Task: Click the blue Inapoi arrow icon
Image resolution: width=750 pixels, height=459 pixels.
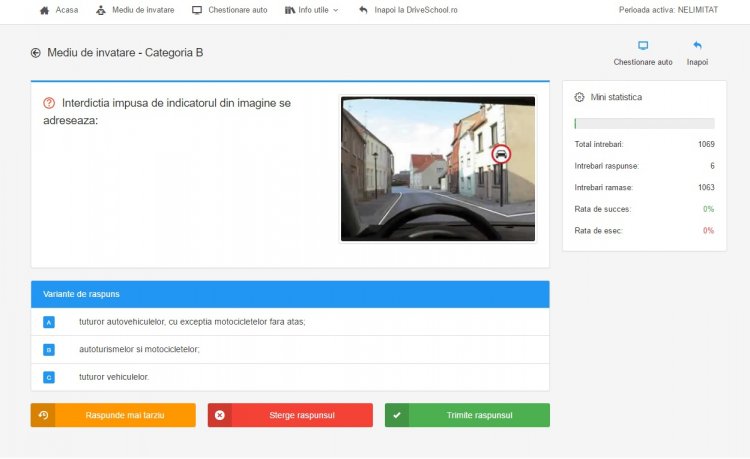Action: [x=697, y=45]
